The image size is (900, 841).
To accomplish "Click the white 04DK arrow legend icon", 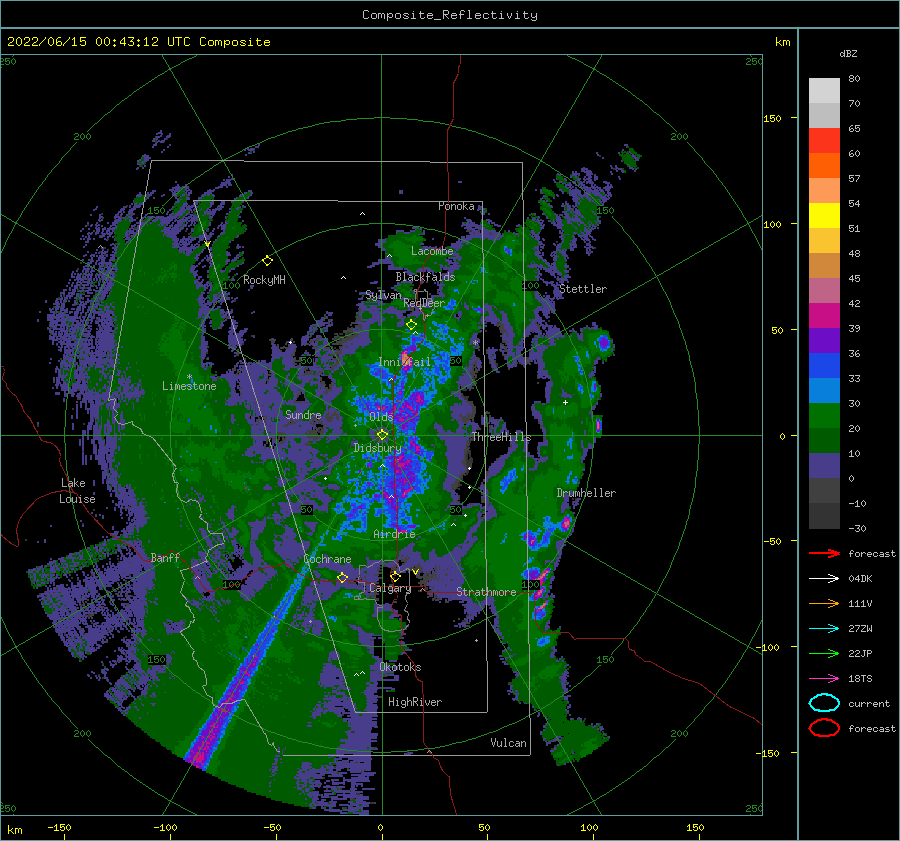I will (x=824, y=578).
